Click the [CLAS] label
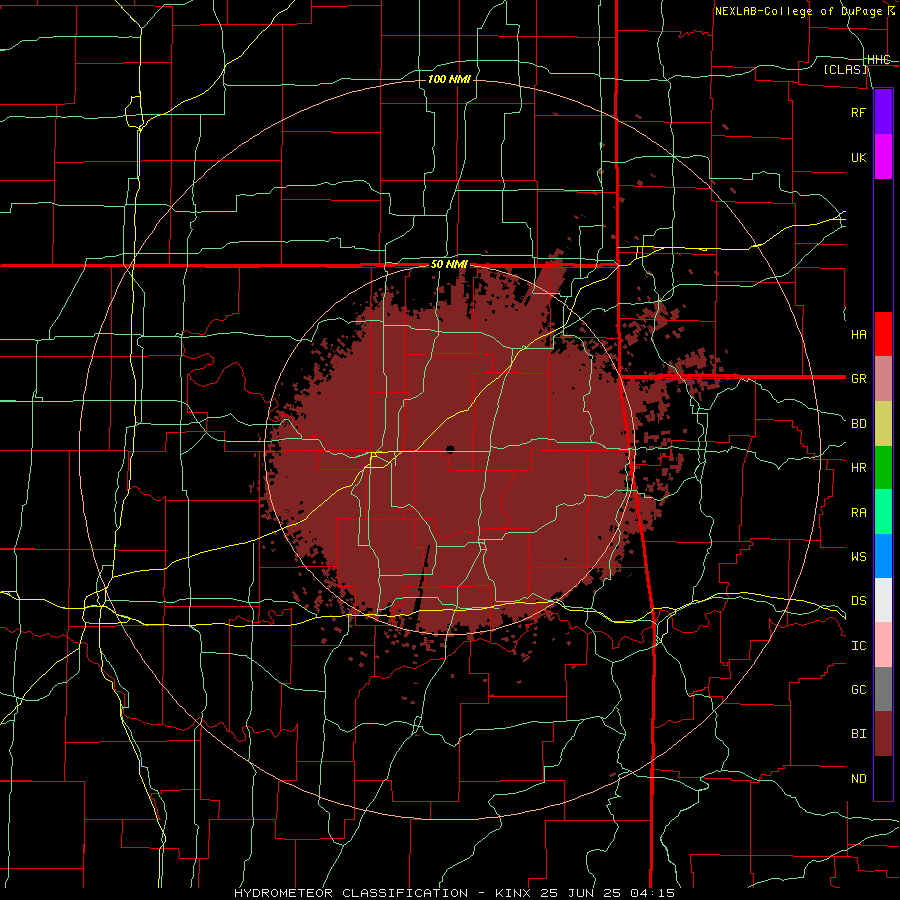 pos(845,69)
